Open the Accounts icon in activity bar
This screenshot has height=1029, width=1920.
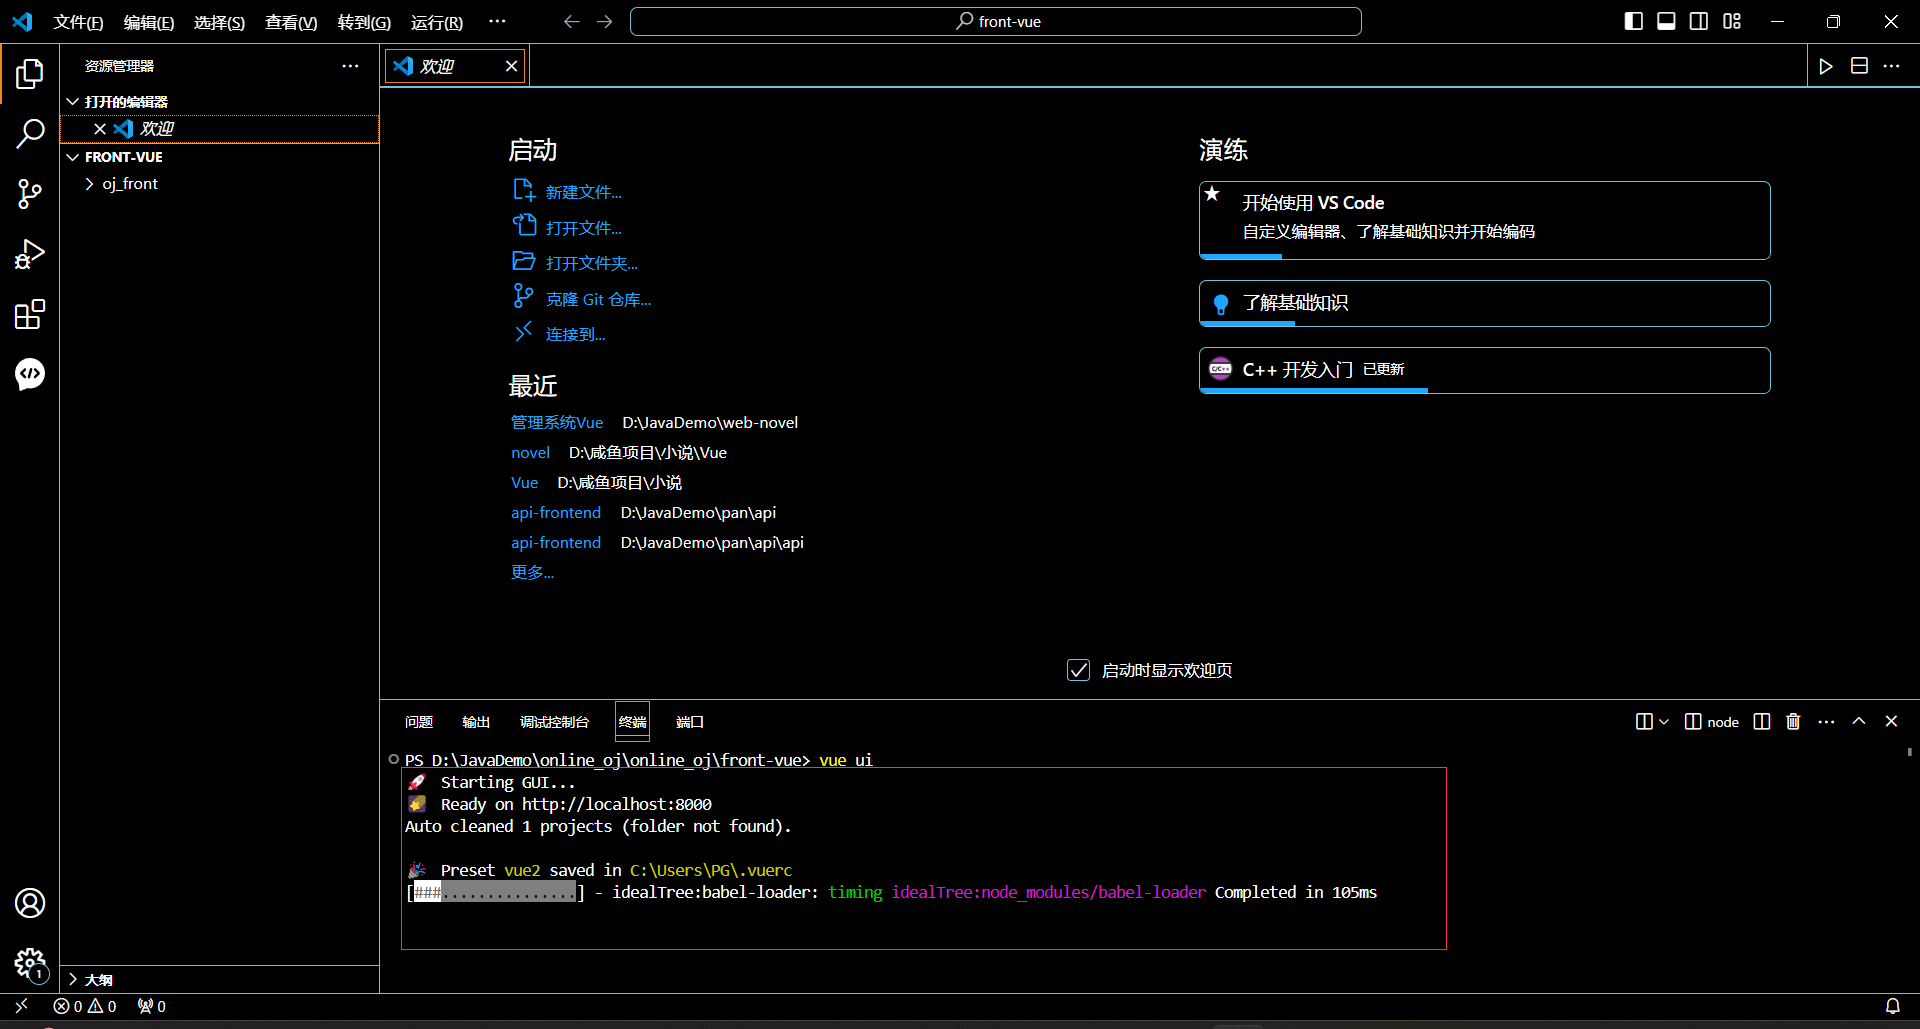(x=30, y=903)
